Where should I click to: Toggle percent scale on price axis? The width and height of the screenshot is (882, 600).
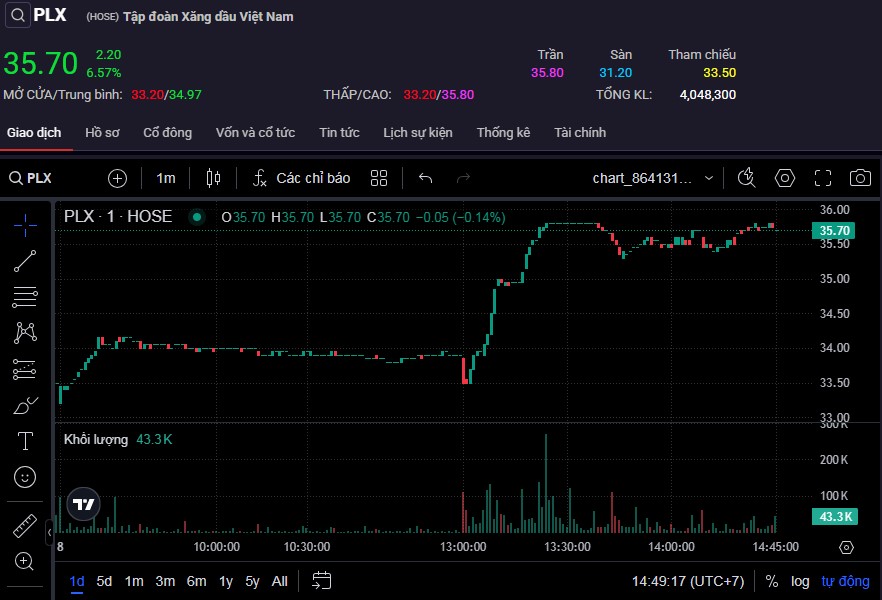pos(772,581)
